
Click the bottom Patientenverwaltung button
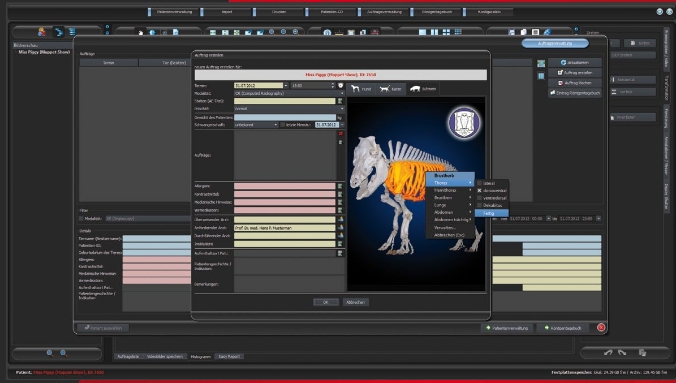[x=507, y=328]
